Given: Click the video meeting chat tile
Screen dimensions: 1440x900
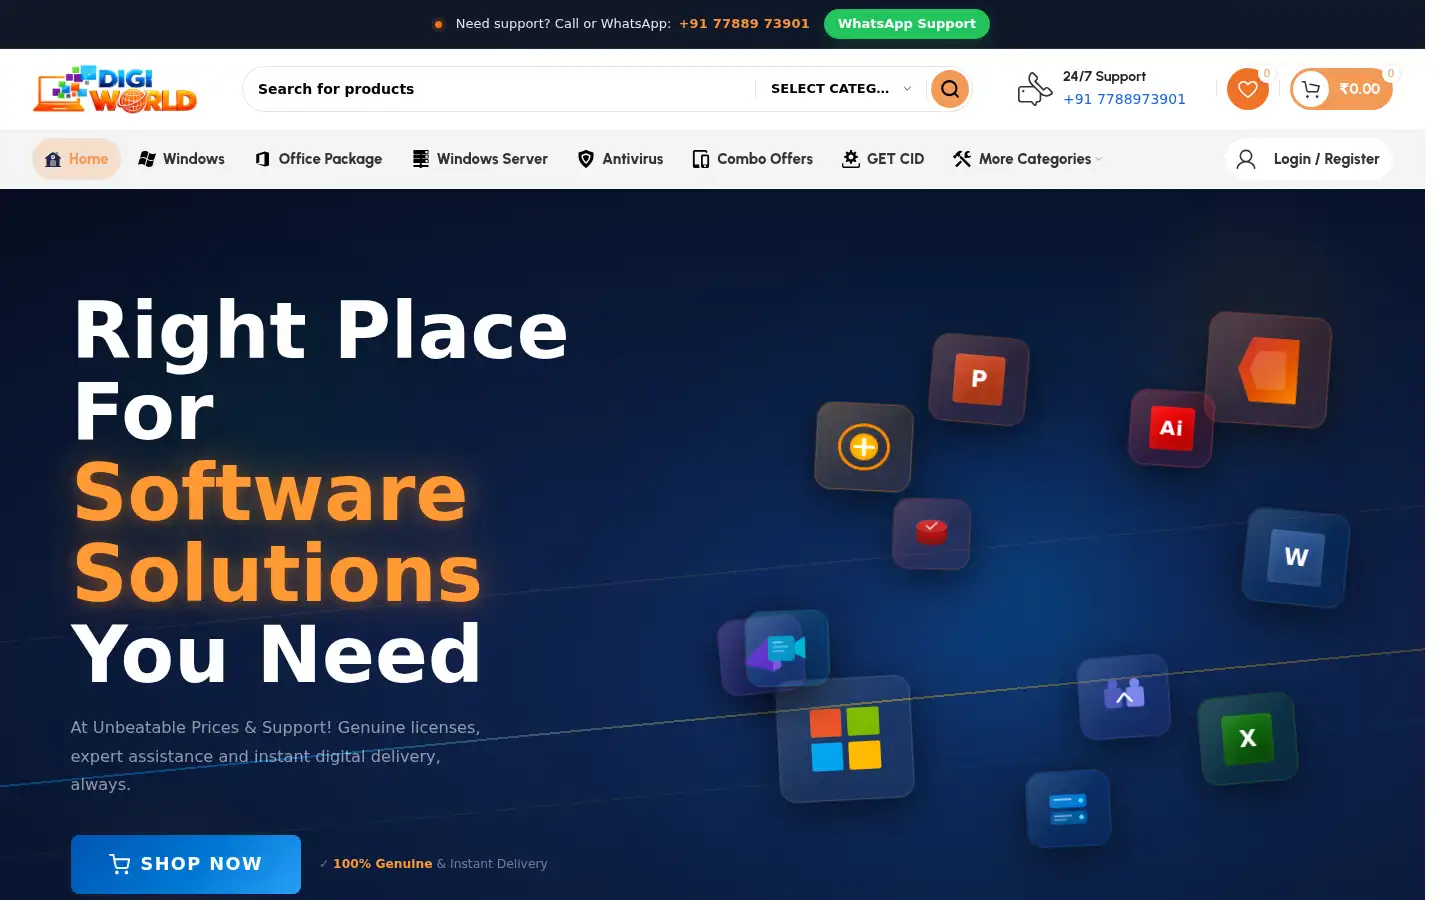Looking at the screenshot, I should coord(787,649).
